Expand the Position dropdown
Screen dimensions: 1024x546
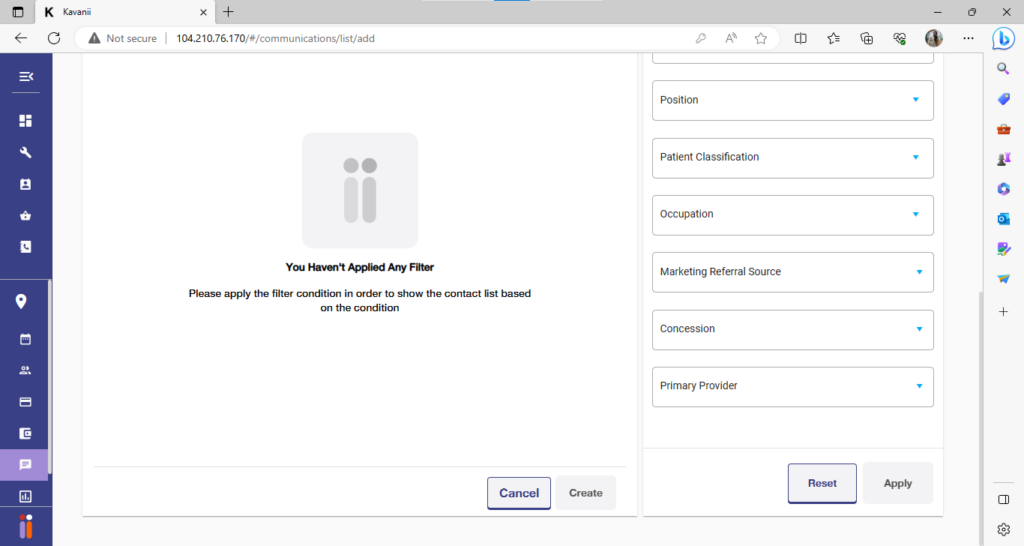[x=792, y=100]
